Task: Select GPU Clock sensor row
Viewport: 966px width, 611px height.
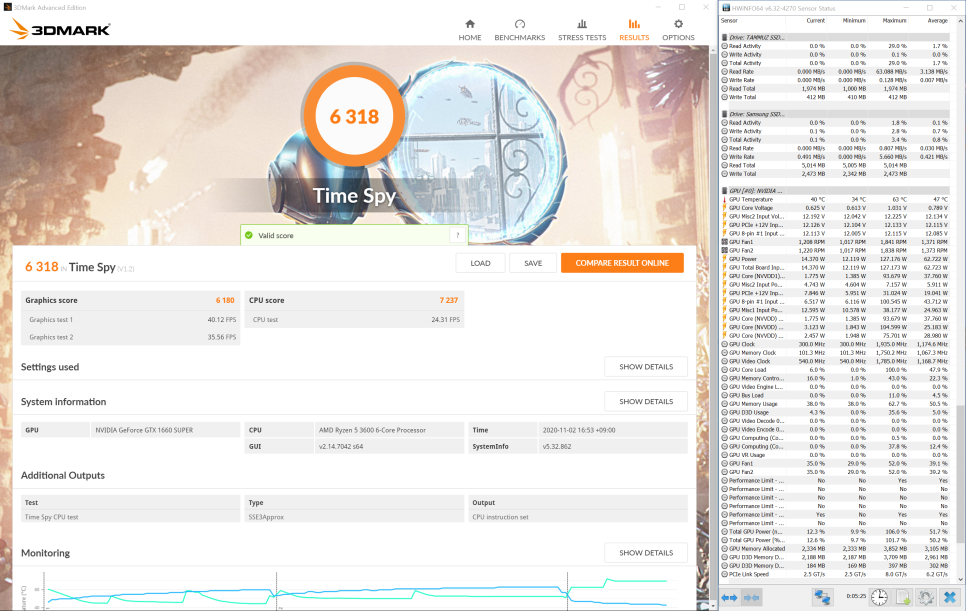Action: tap(835, 344)
